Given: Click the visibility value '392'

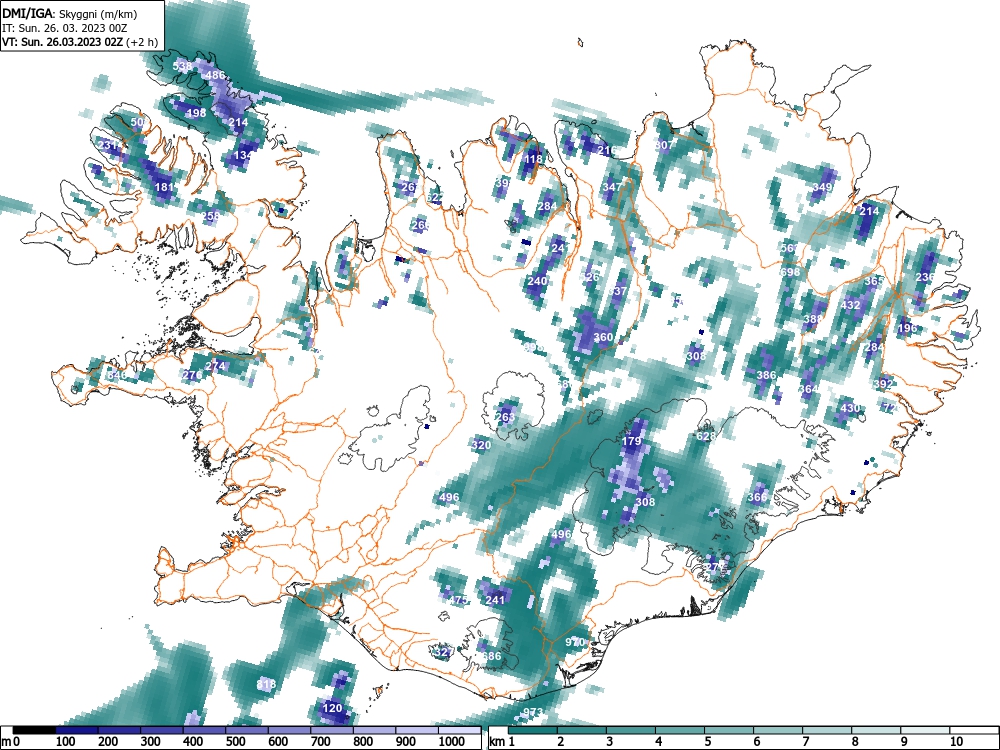Looking at the screenshot, I should [x=883, y=384].
